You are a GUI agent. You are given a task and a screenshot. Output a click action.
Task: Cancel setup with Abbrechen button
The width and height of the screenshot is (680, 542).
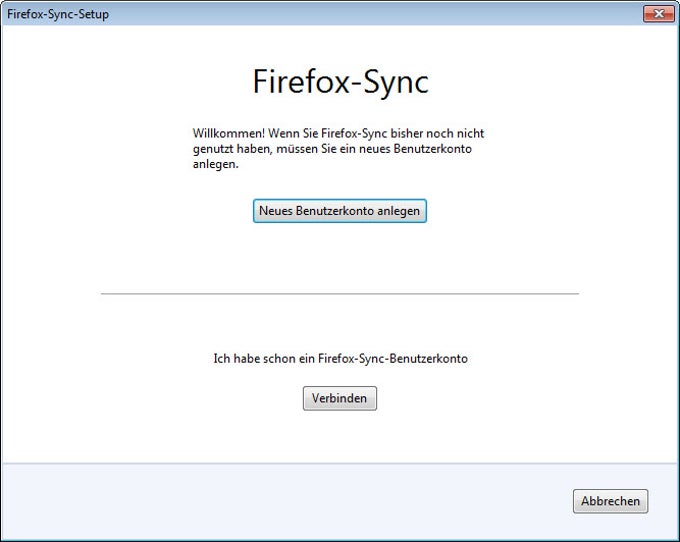click(x=610, y=501)
